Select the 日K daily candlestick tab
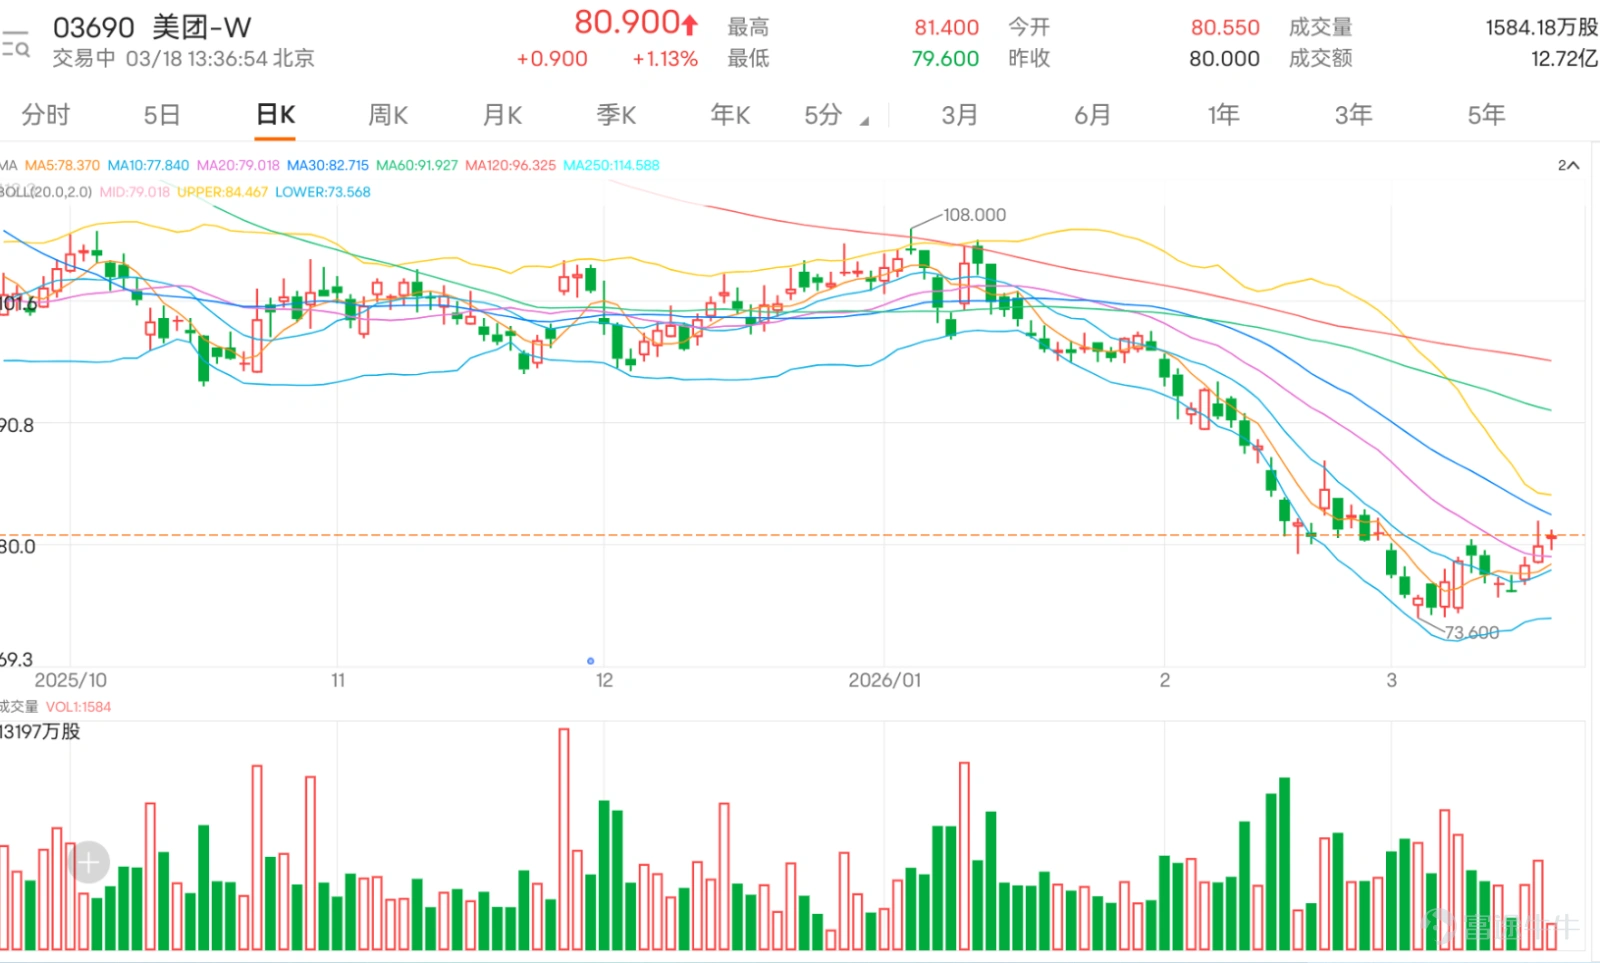The image size is (1600, 963). [275, 115]
